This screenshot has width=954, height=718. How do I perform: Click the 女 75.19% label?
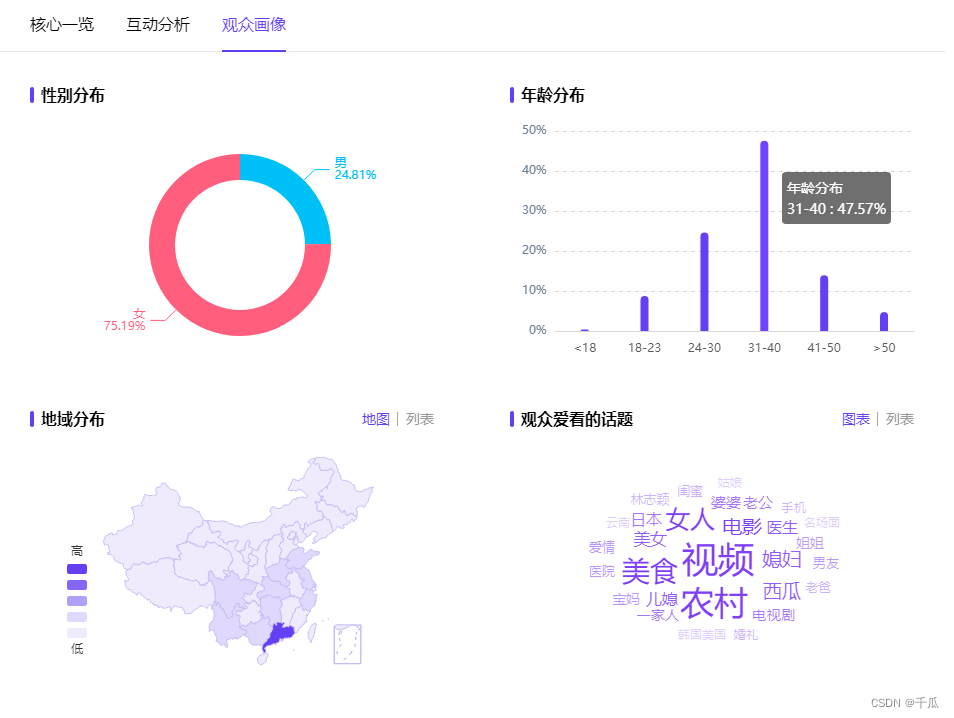tap(125, 319)
